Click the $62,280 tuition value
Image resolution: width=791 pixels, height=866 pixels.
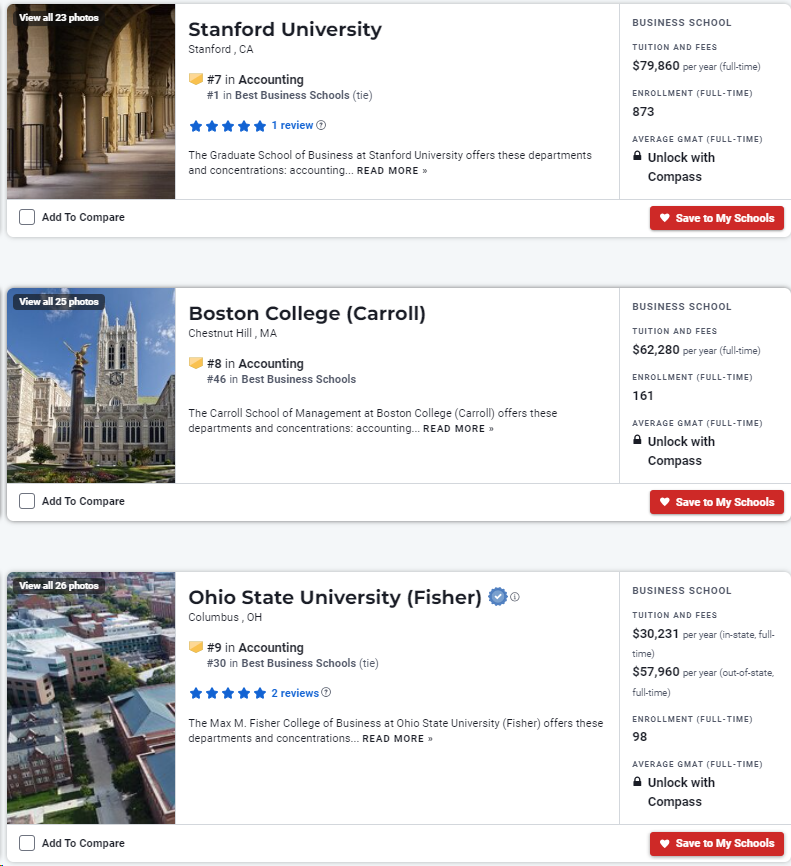(x=656, y=350)
